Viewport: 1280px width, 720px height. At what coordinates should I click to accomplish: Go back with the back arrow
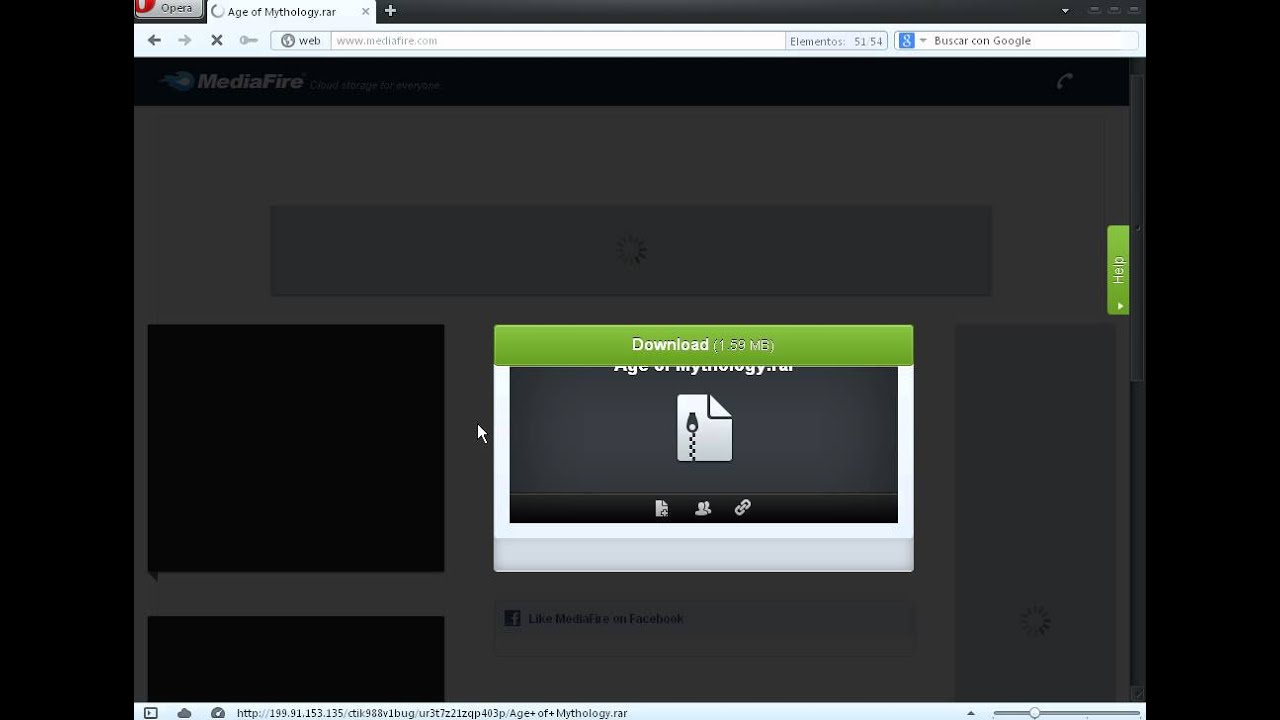[x=154, y=40]
